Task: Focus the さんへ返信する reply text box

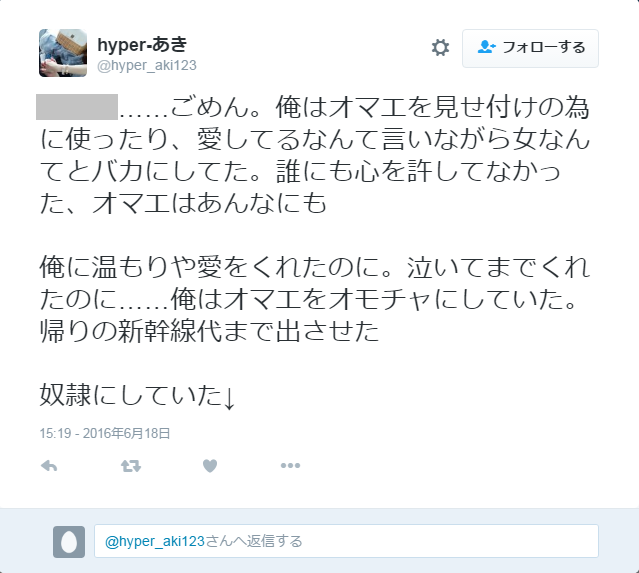Action: pyautogui.click(x=346, y=541)
